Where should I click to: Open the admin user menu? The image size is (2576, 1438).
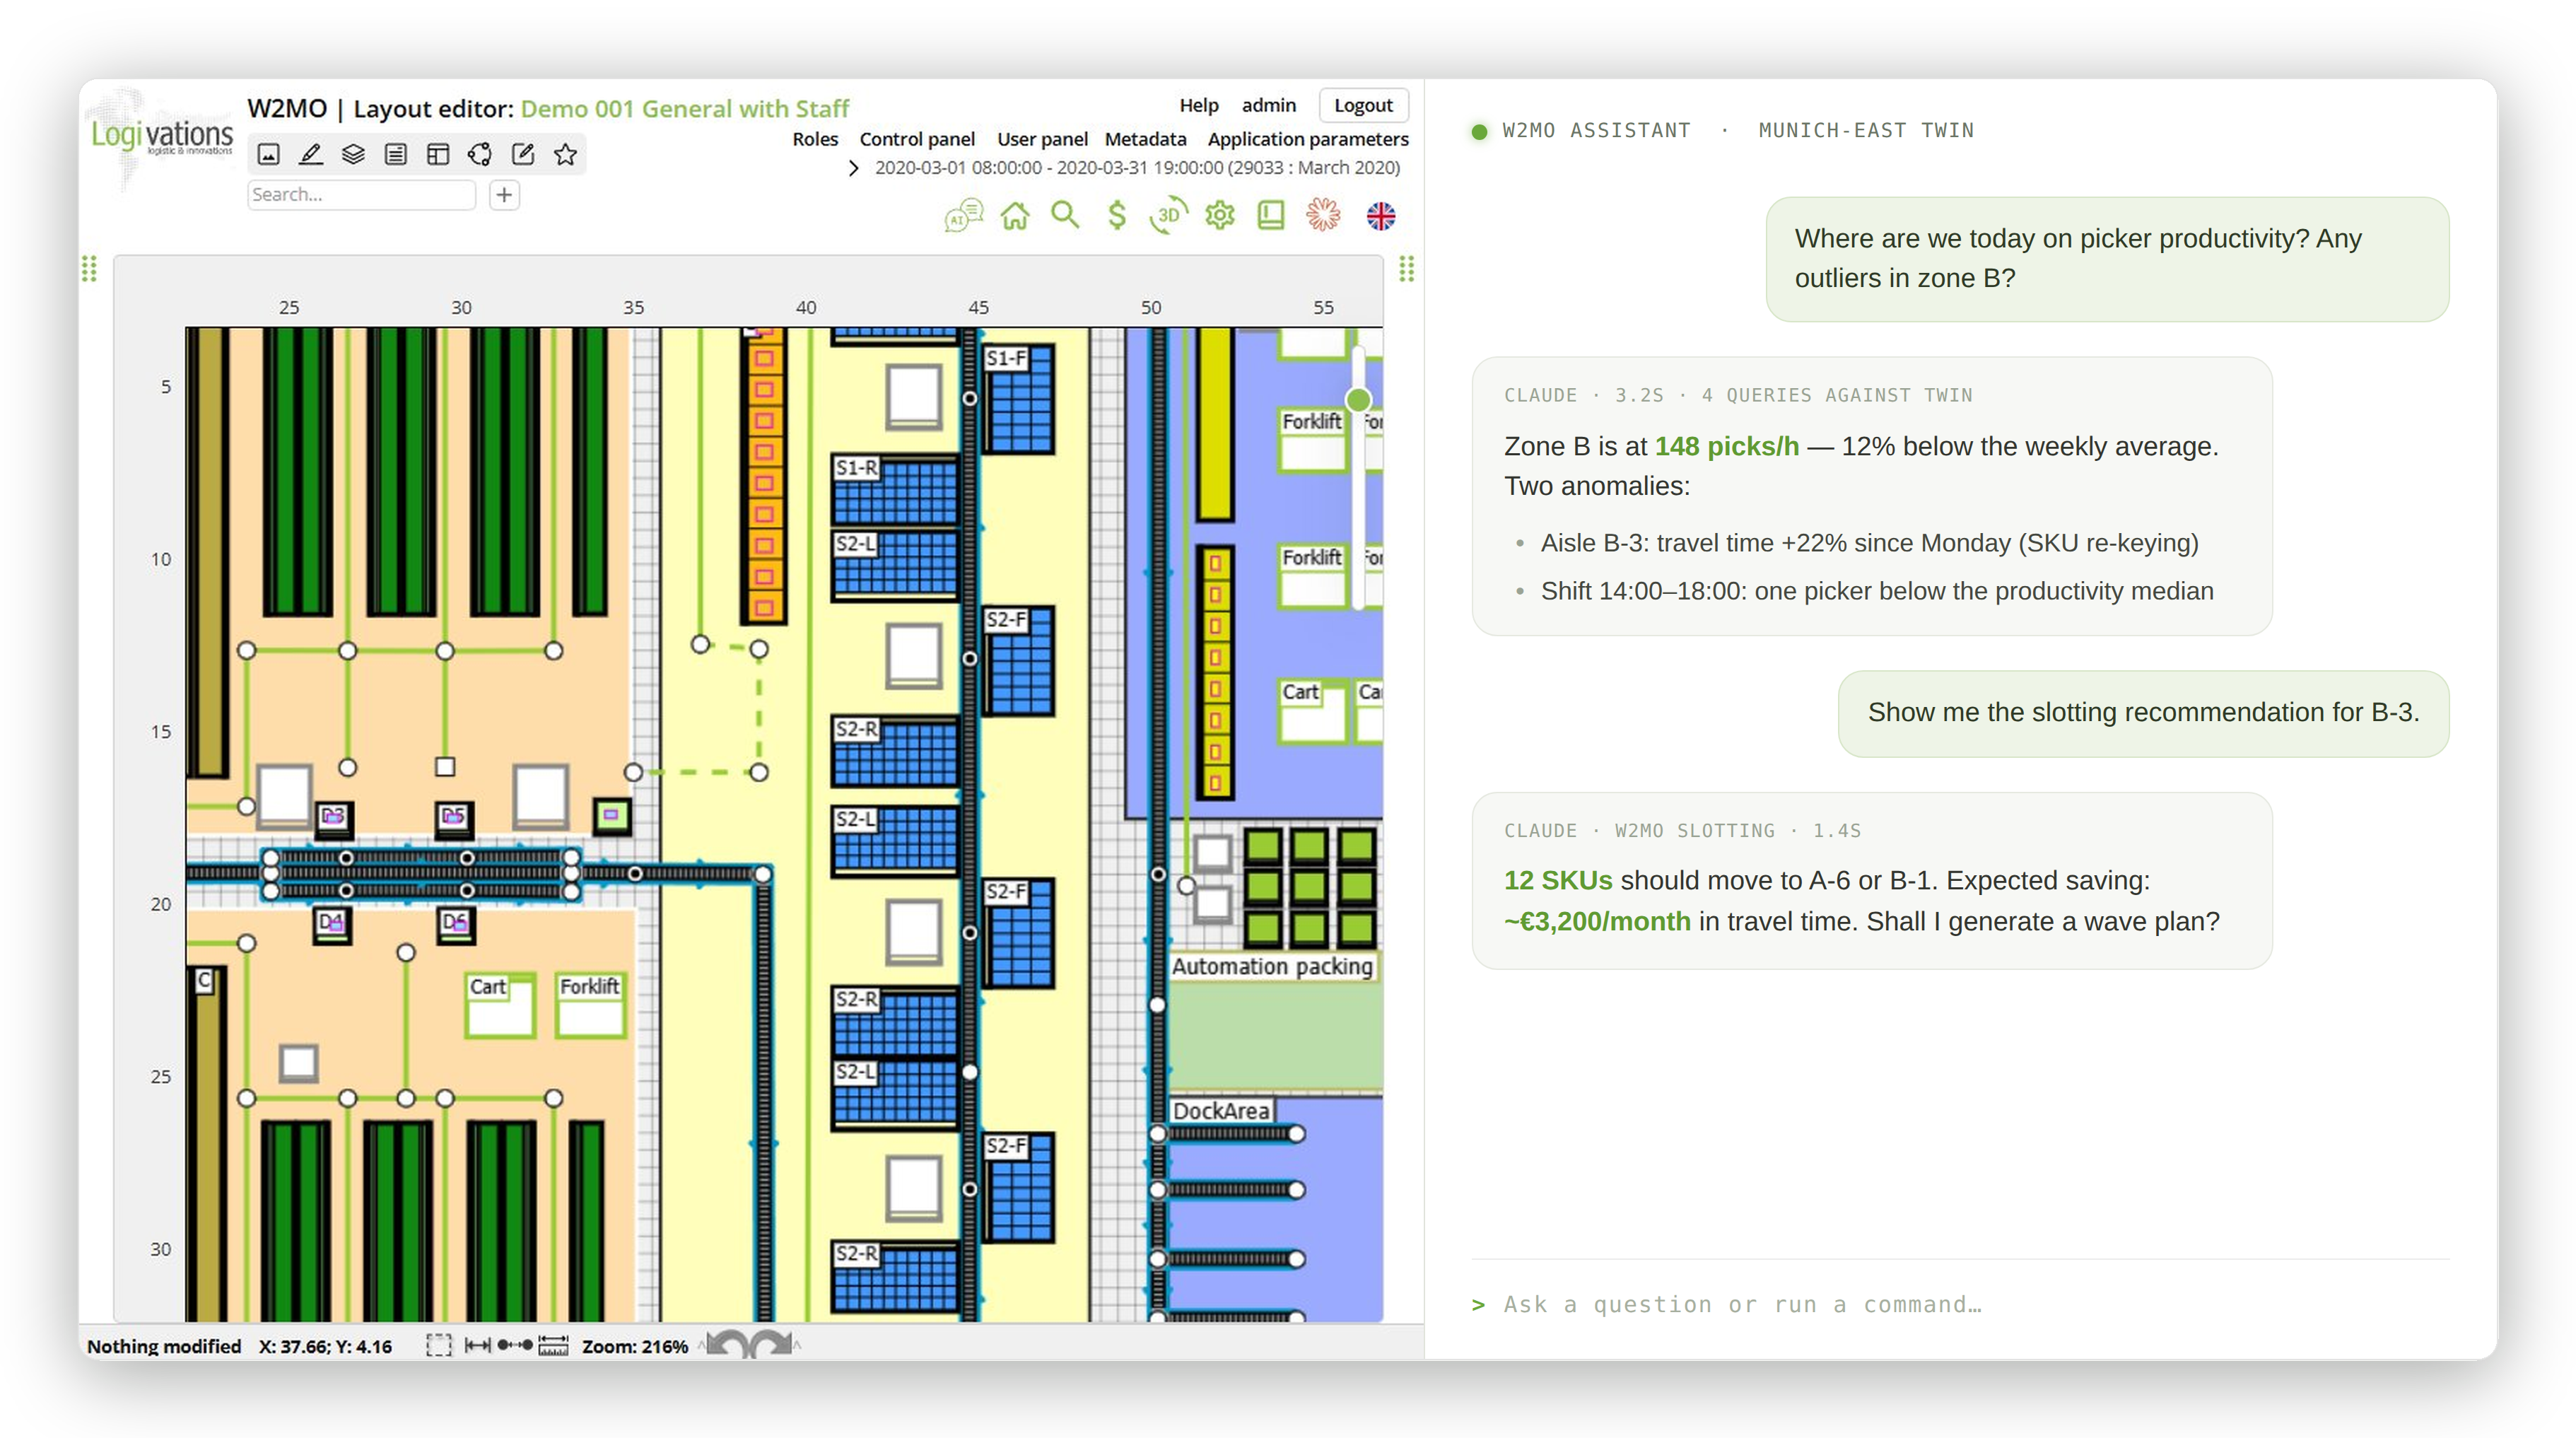click(x=1268, y=105)
